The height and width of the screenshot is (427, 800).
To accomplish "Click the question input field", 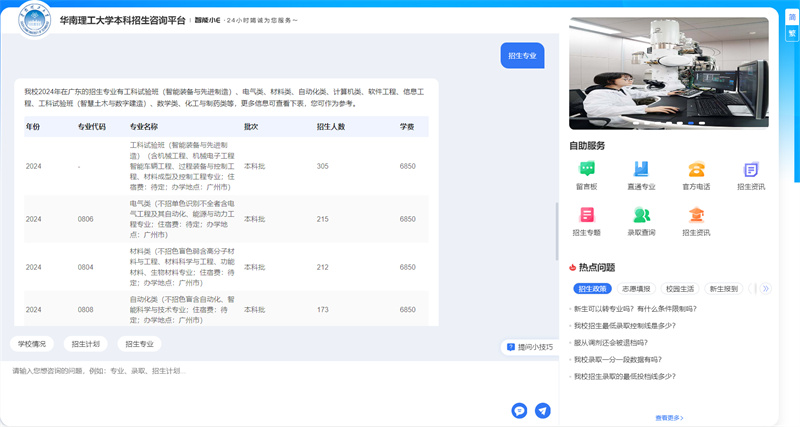I will point(280,383).
